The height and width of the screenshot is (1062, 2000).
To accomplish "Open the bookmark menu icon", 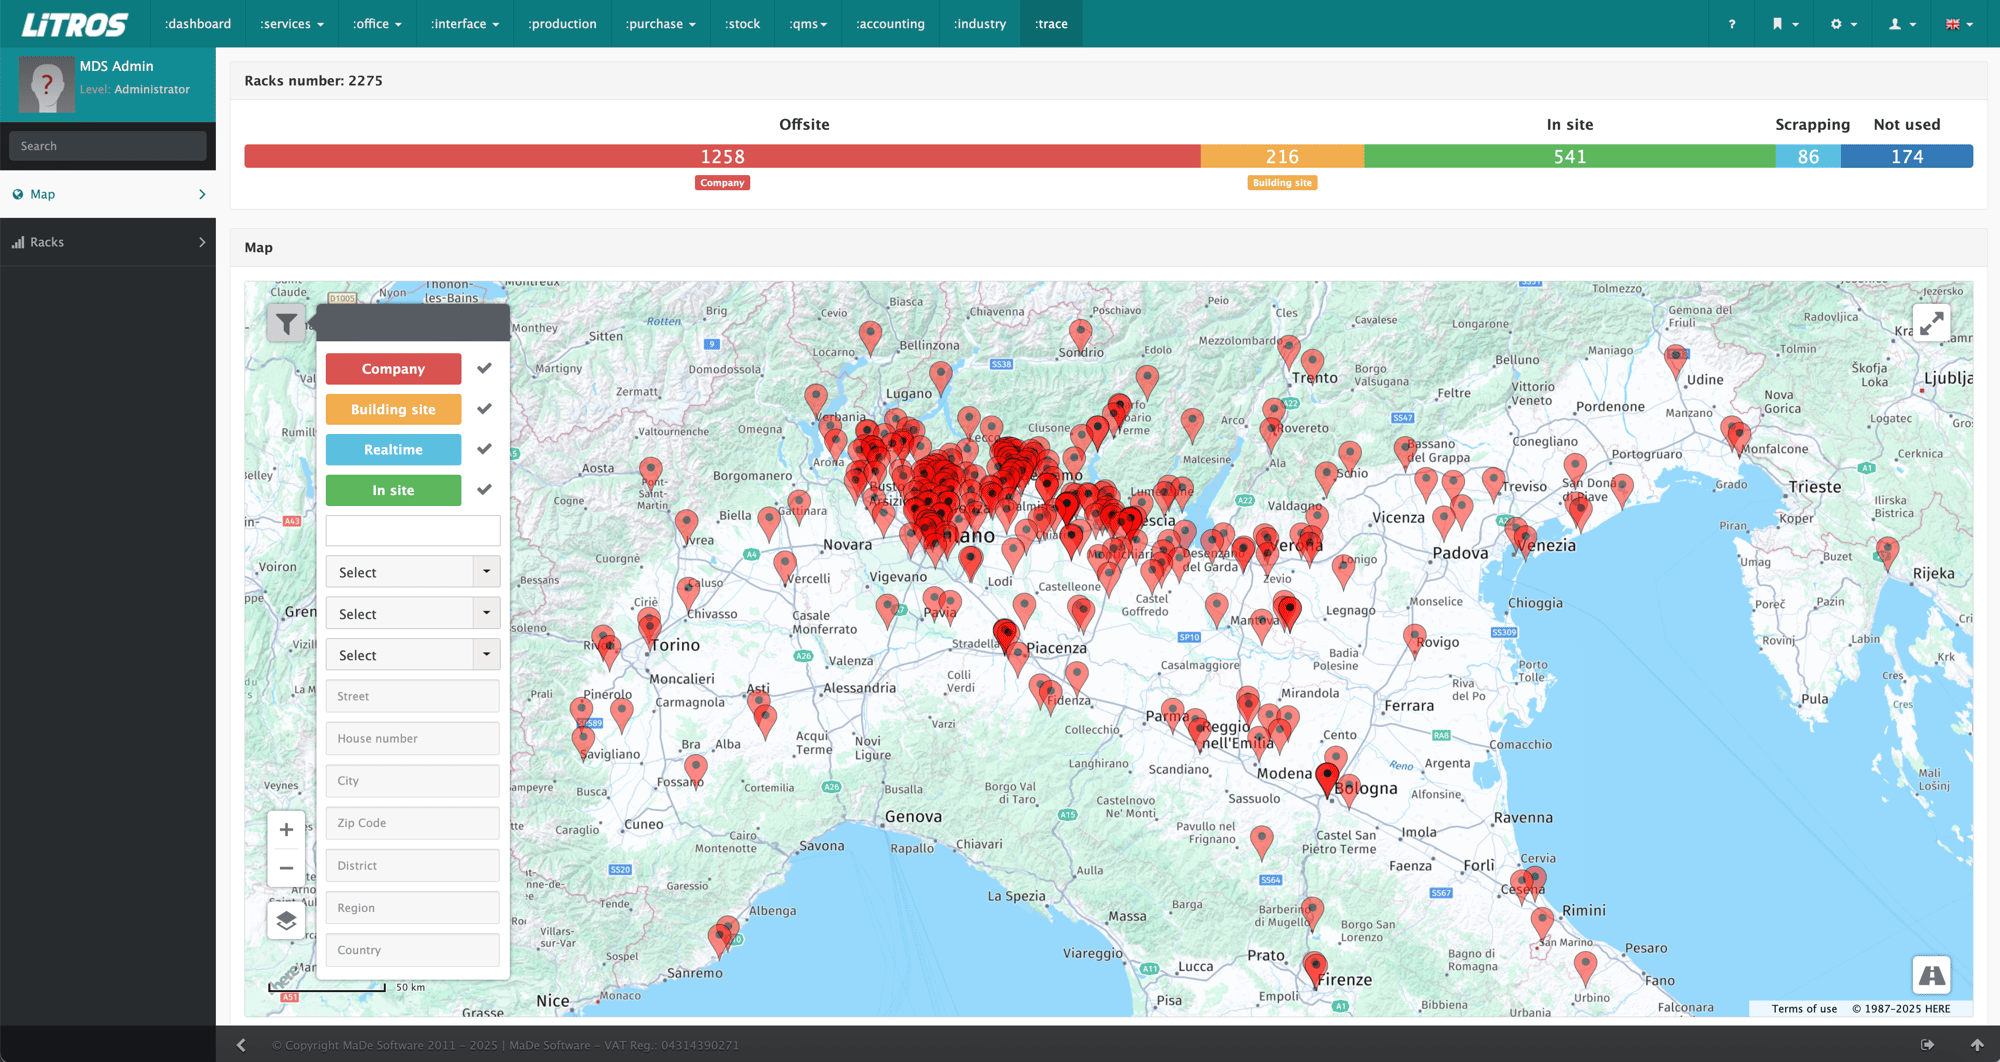I will pos(1785,24).
